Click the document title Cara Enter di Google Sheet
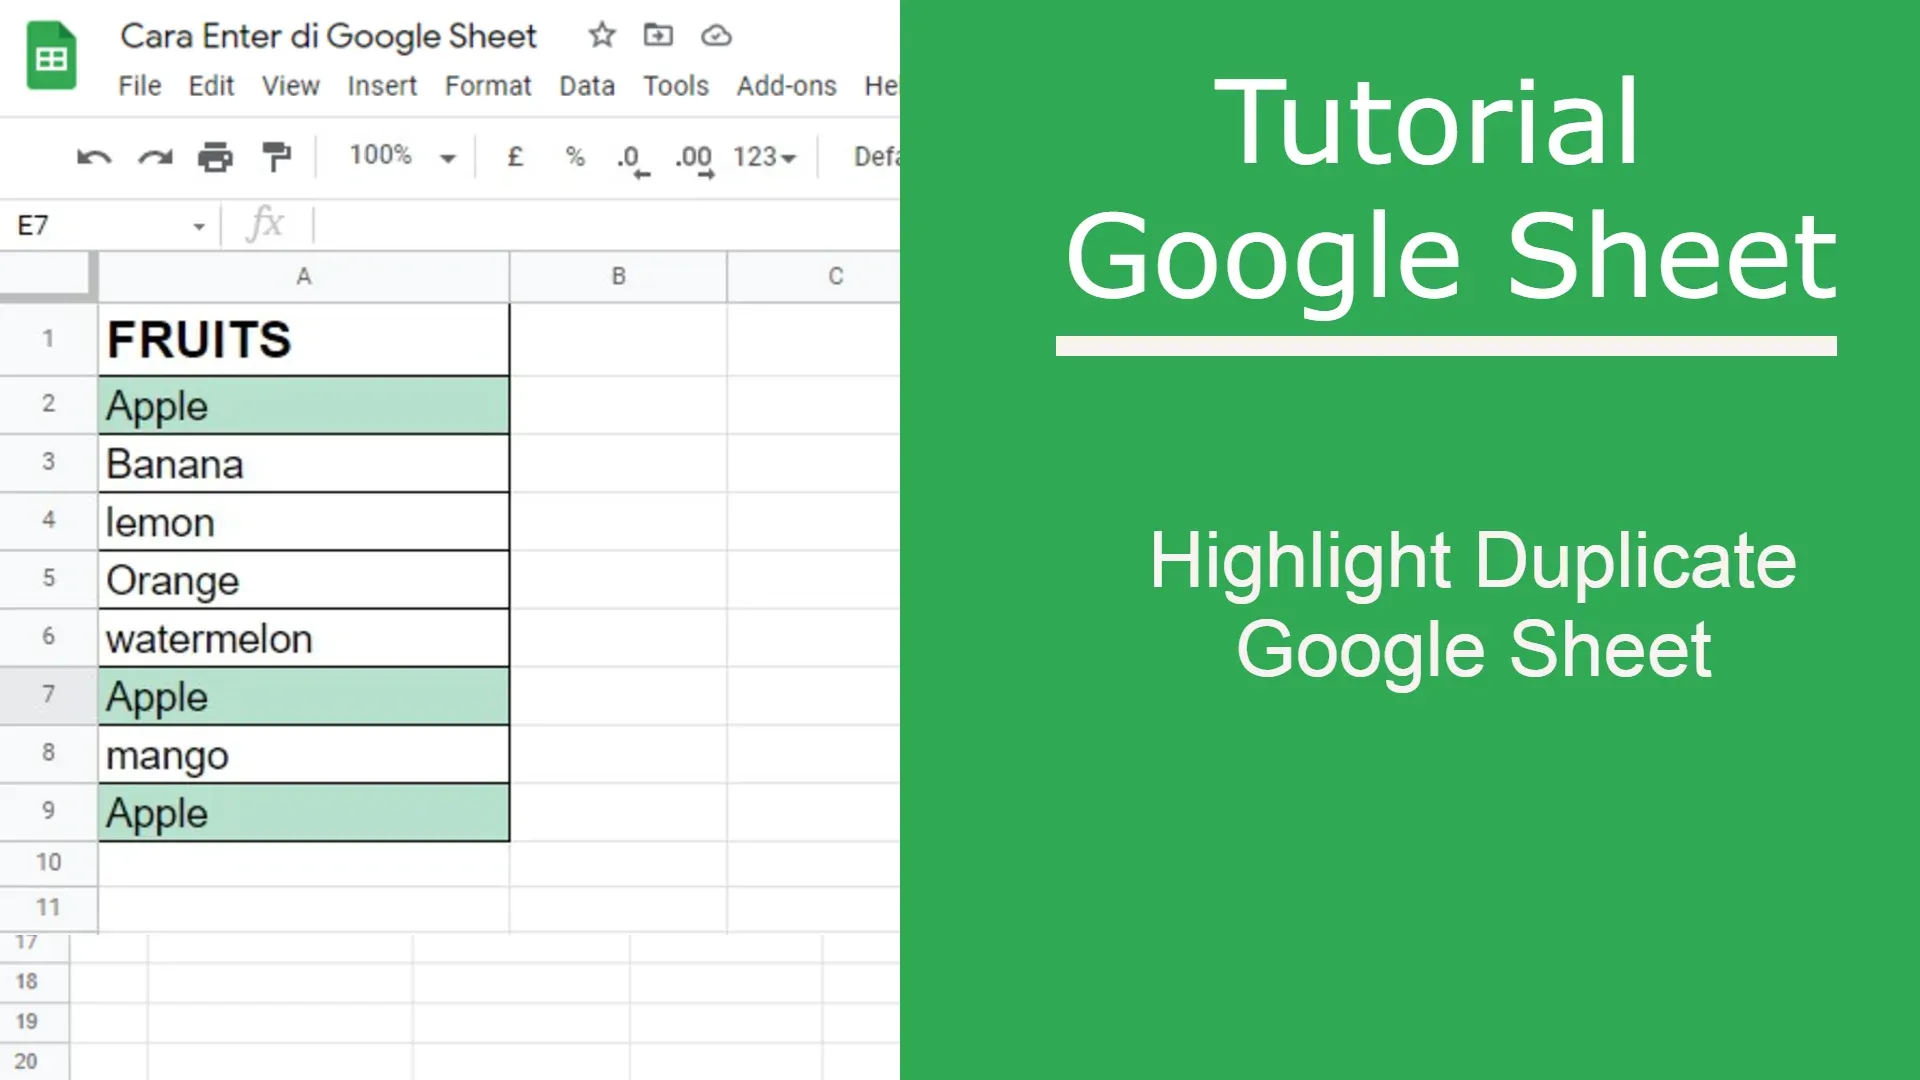 [328, 37]
